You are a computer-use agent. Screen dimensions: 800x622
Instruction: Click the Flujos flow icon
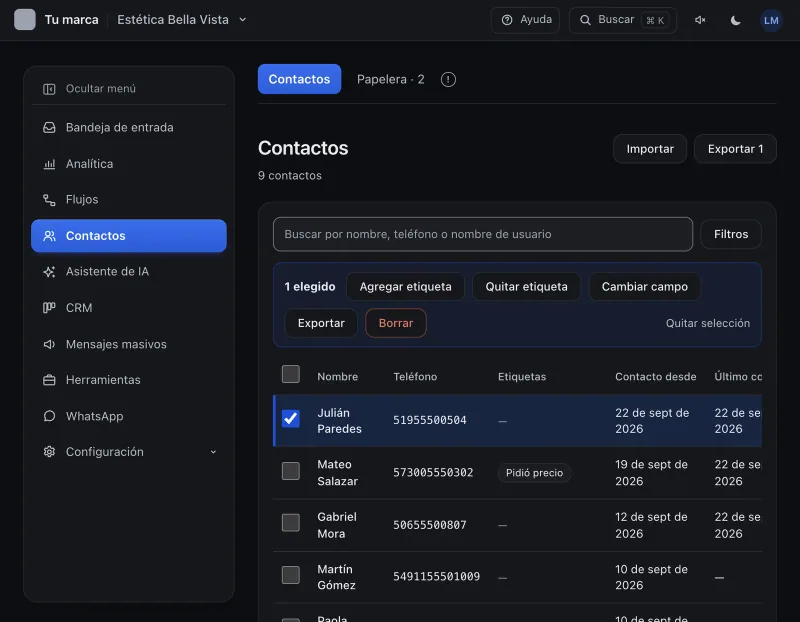tap(49, 200)
